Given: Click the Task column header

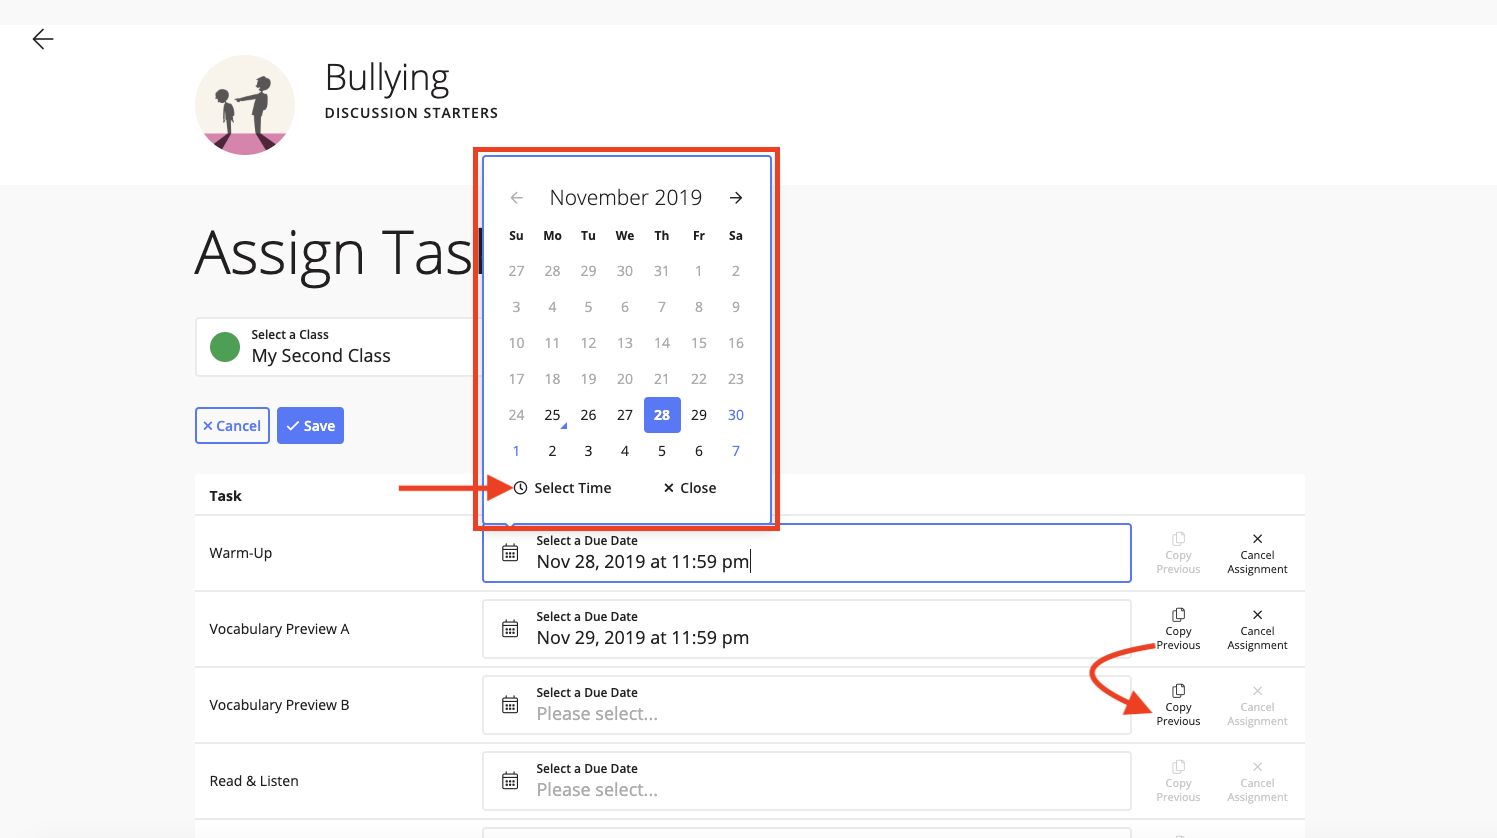Looking at the screenshot, I should click(x=225, y=496).
